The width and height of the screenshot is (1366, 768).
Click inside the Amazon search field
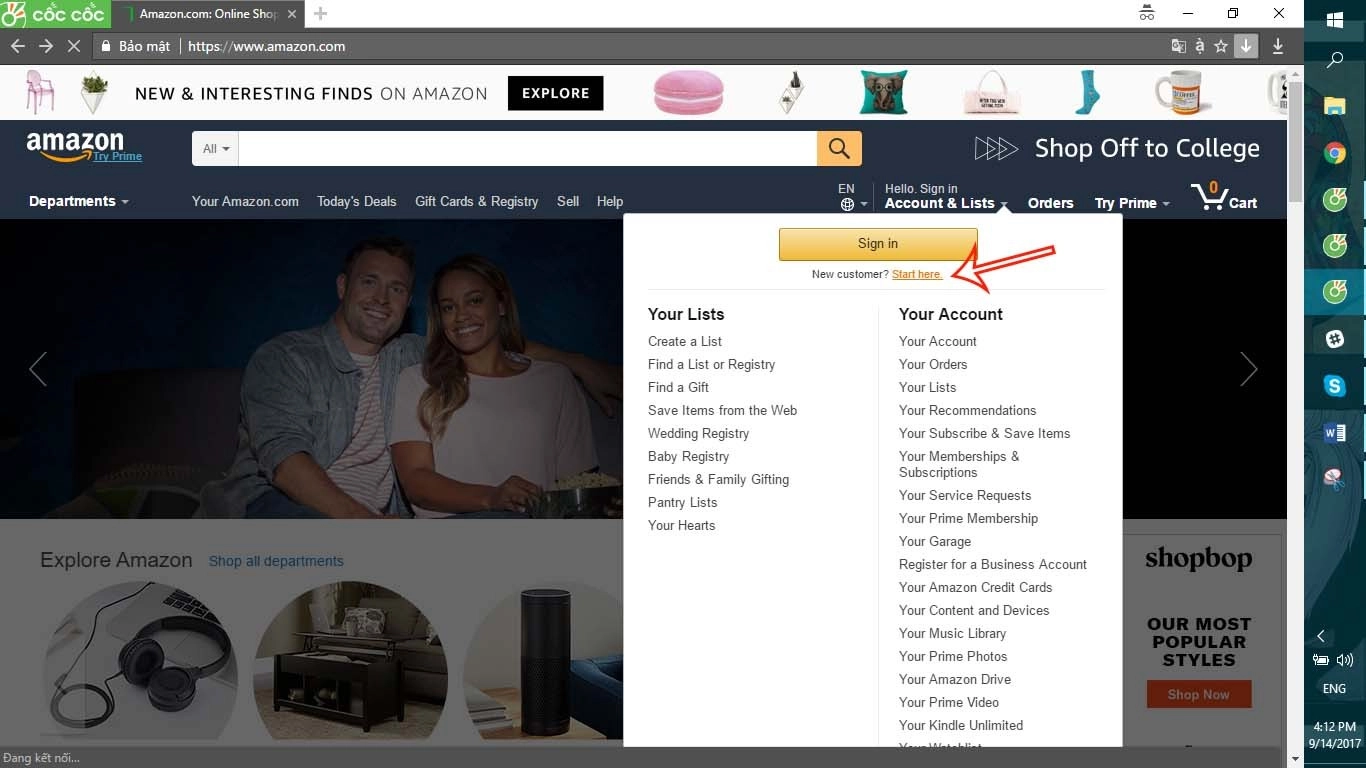point(528,149)
